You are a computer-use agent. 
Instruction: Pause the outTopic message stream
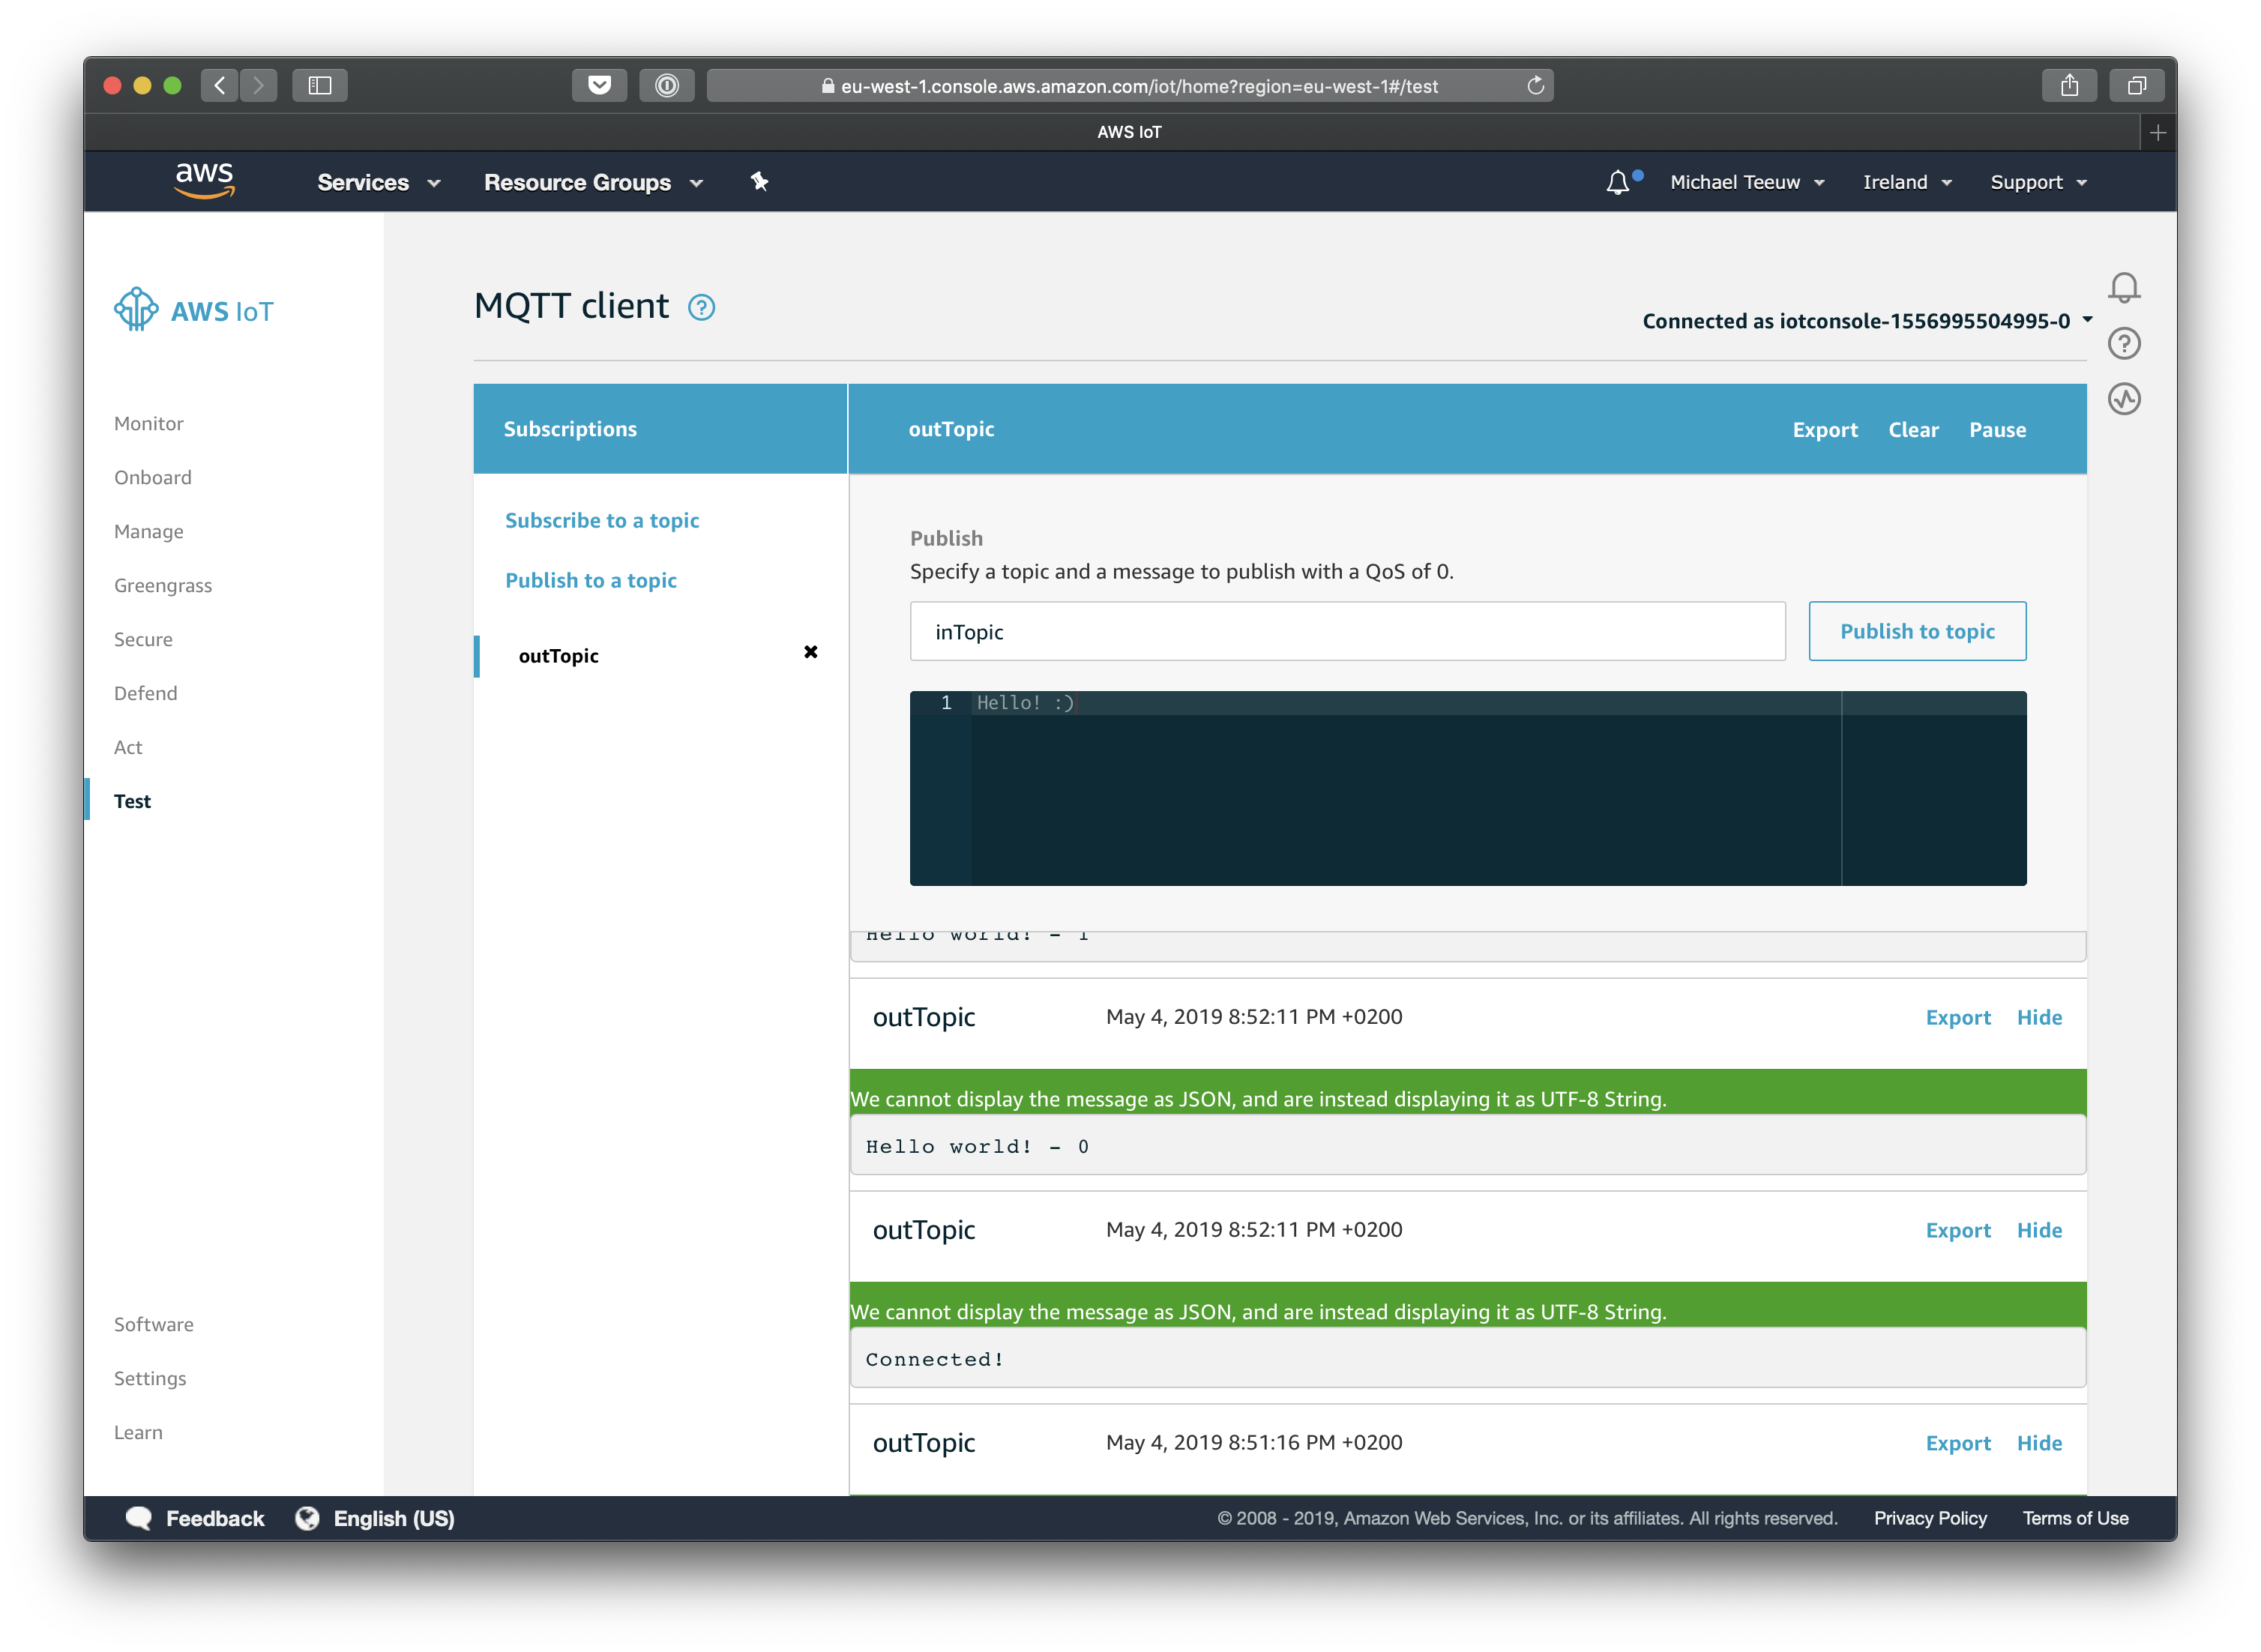pyautogui.click(x=1997, y=430)
